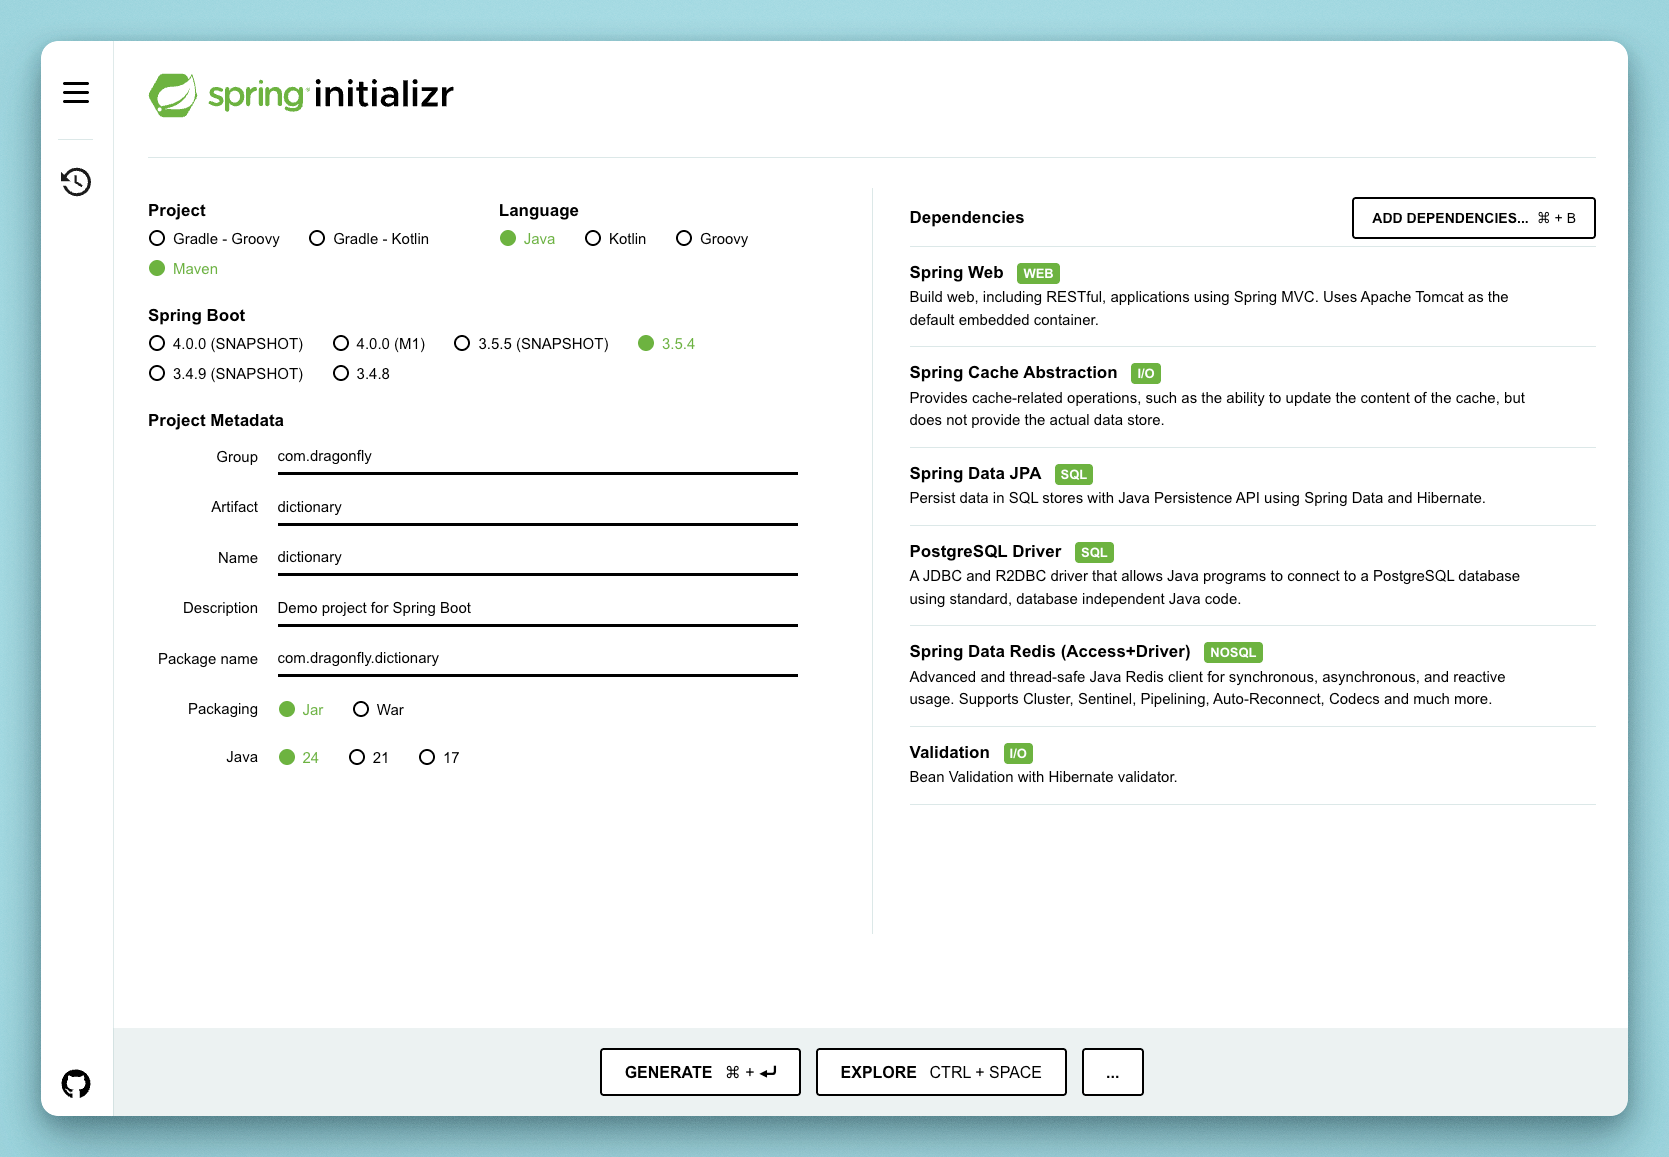The width and height of the screenshot is (1669, 1157).
Task: Click the Explore button
Action: [940, 1072]
